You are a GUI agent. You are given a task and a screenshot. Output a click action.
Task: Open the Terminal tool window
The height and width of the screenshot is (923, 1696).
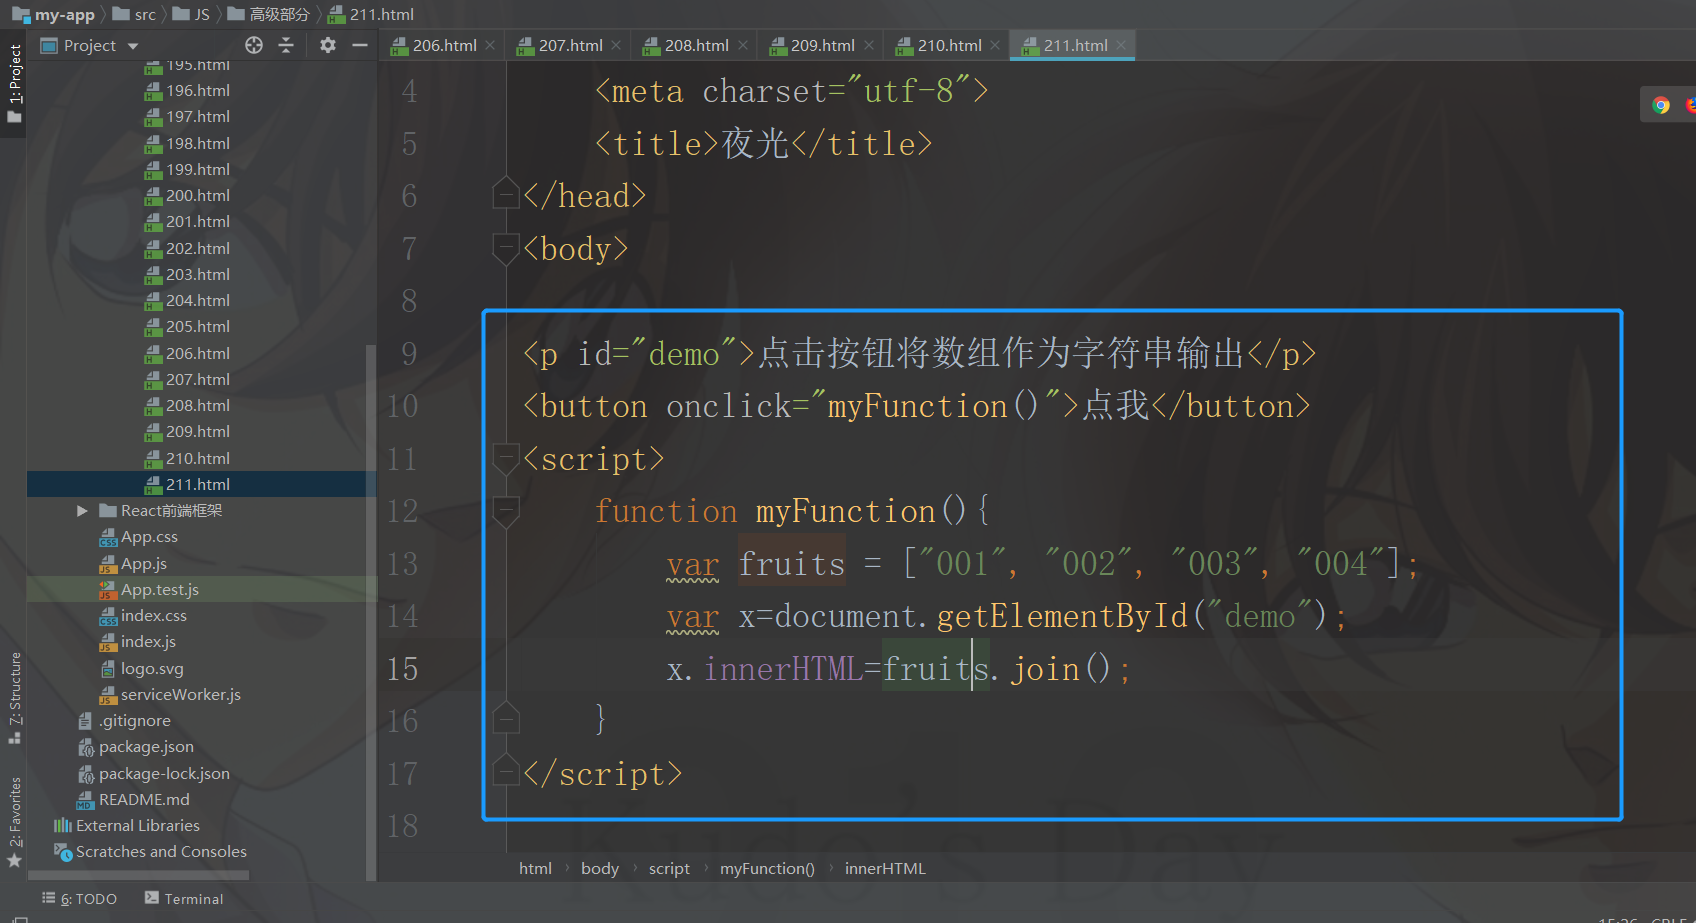[x=184, y=899]
